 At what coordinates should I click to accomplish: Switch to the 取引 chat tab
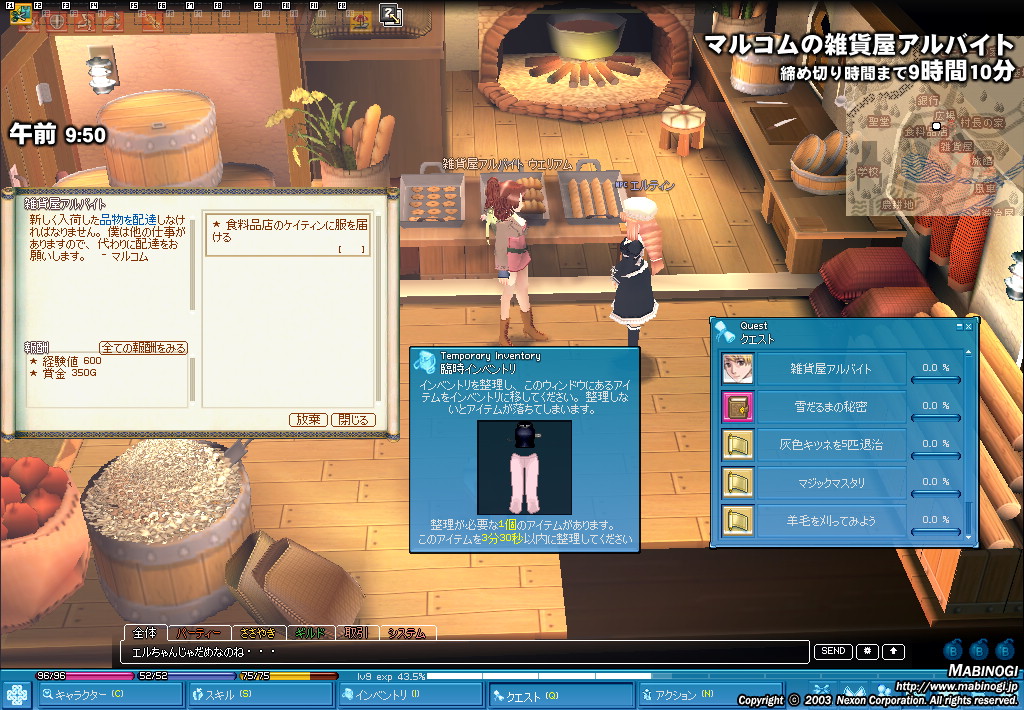point(357,633)
